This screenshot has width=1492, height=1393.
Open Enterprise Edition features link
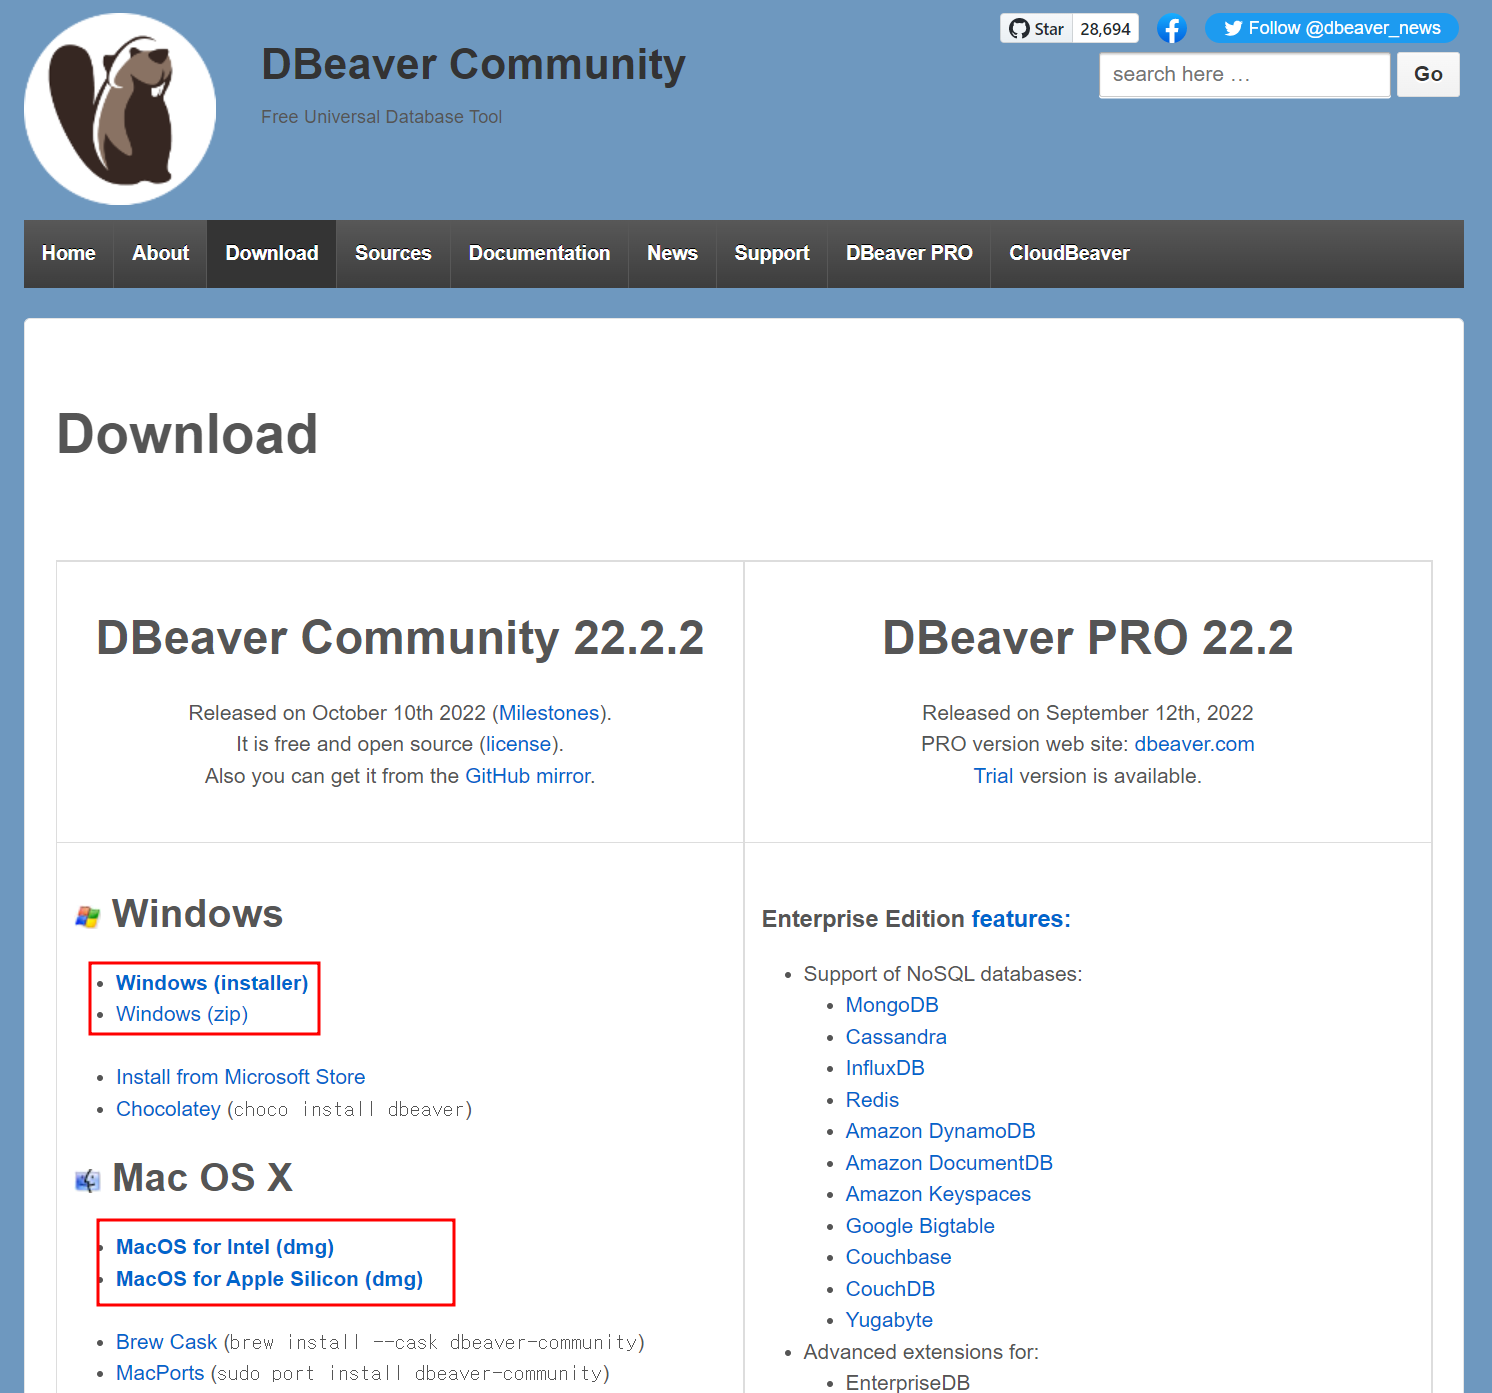[x=1021, y=919]
